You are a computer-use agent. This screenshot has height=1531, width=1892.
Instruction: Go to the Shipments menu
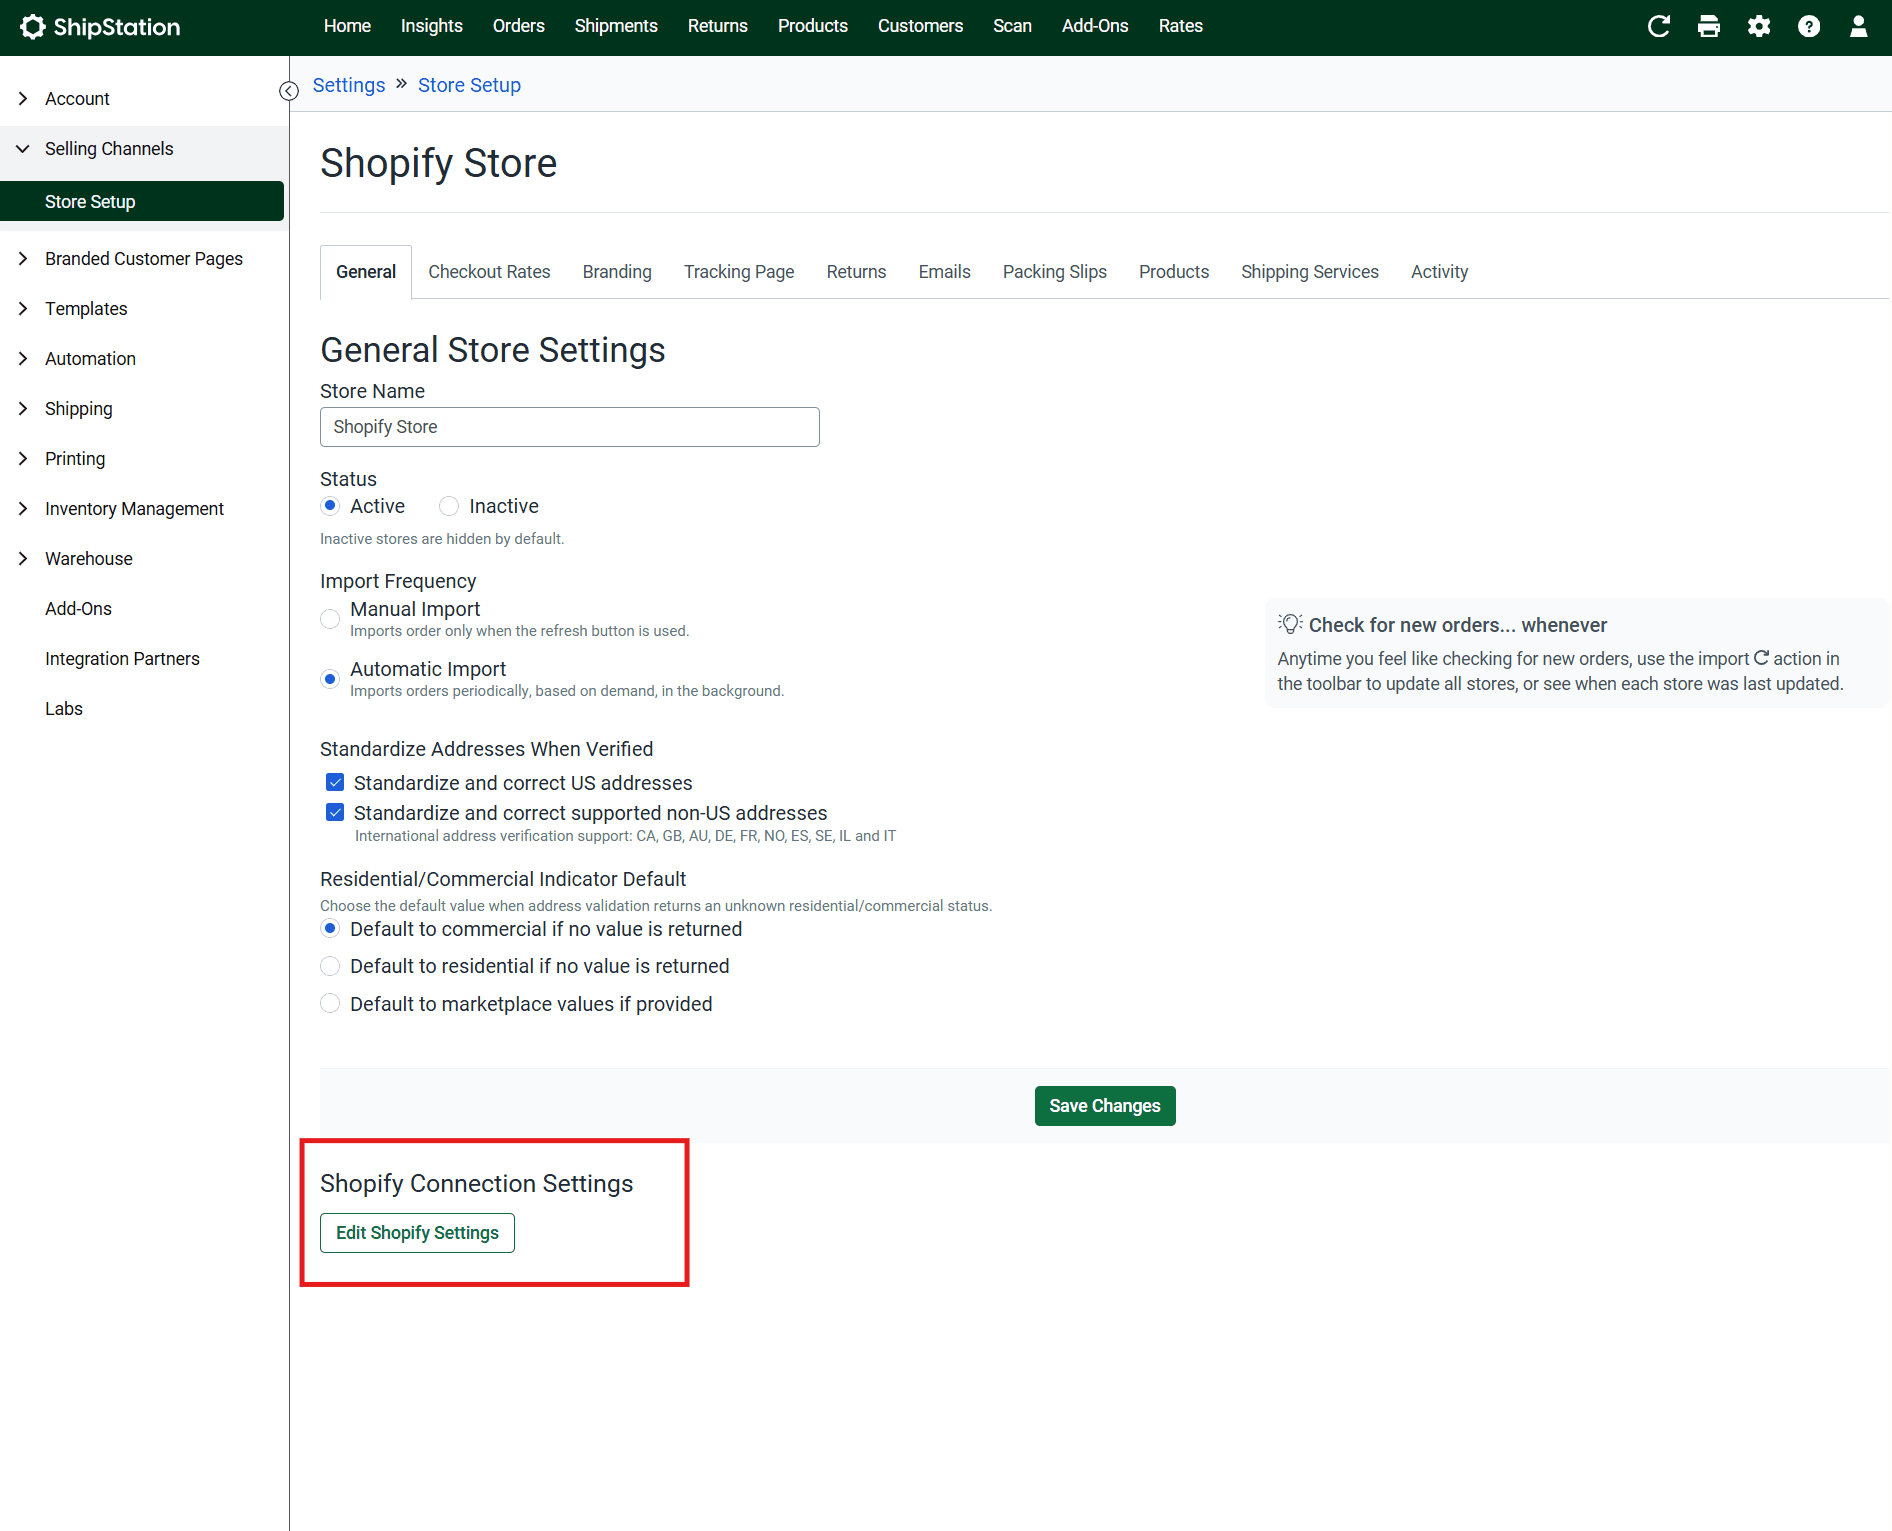(x=616, y=26)
